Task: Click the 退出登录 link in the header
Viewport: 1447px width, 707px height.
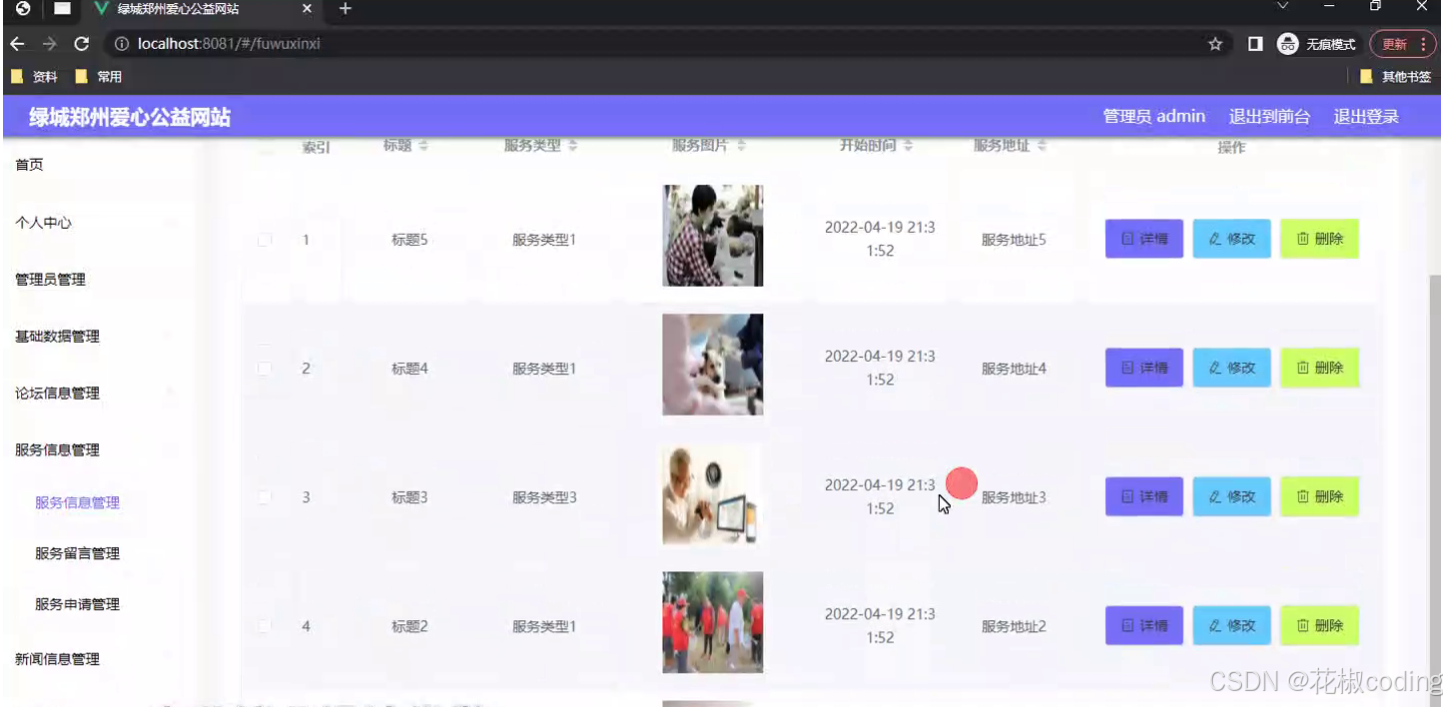Action: click(x=1366, y=116)
